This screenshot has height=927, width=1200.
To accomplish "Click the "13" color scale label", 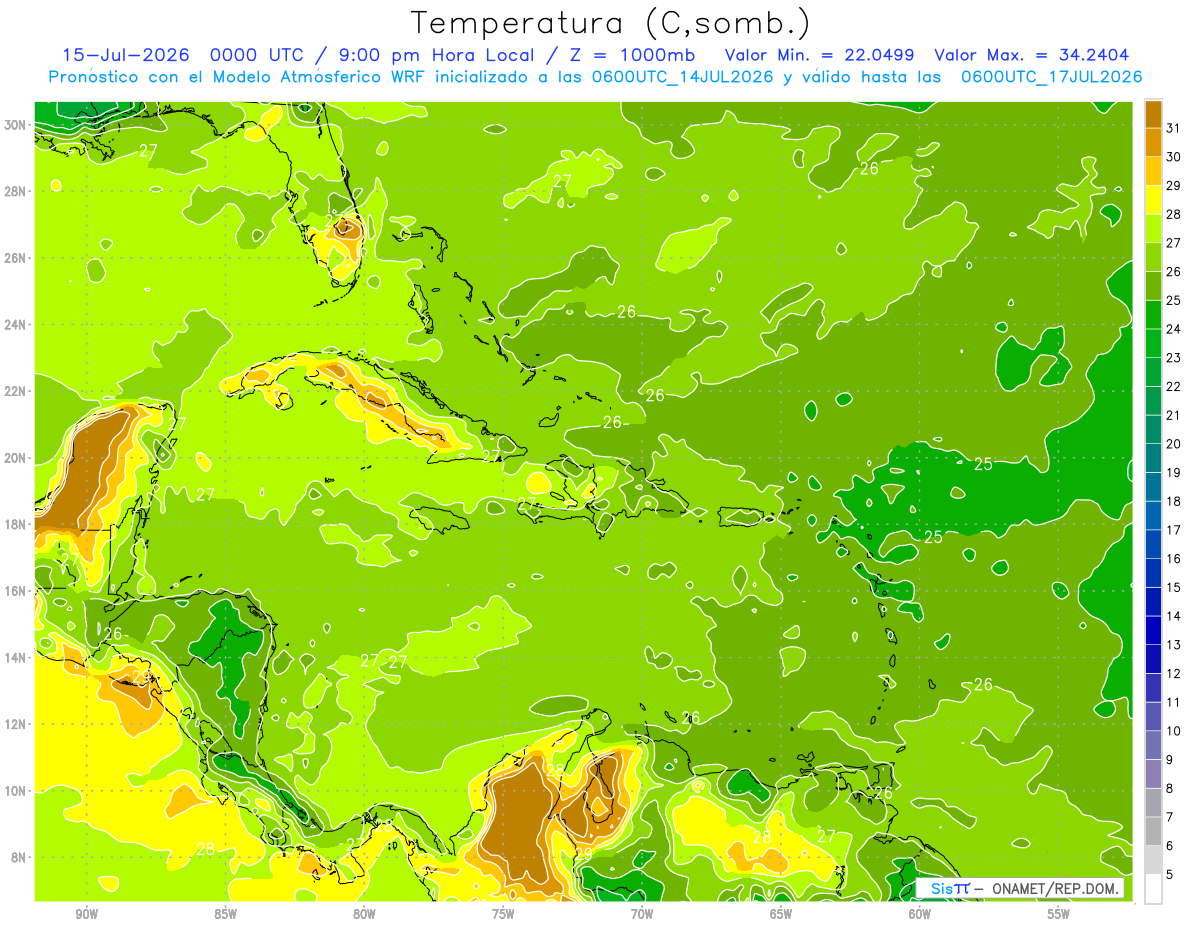I will (x=1174, y=645).
